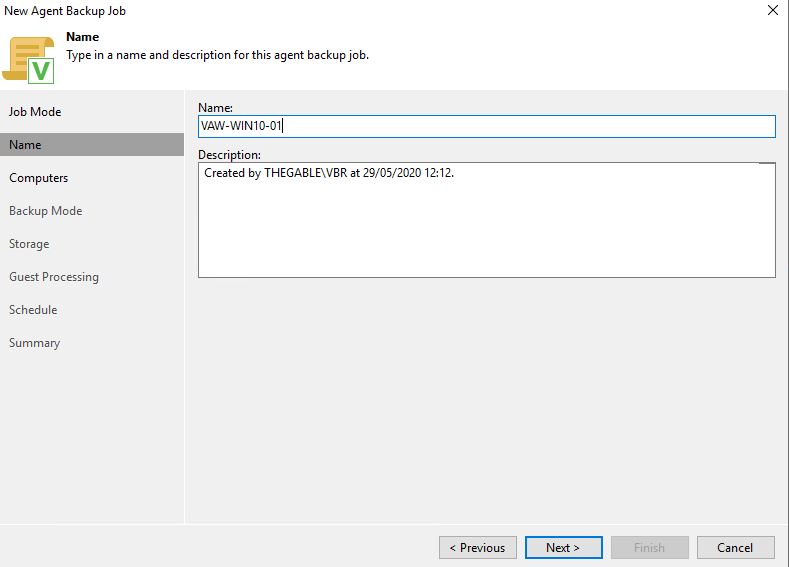Go back with the Previous button
The height and width of the screenshot is (567, 789).
(x=478, y=547)
